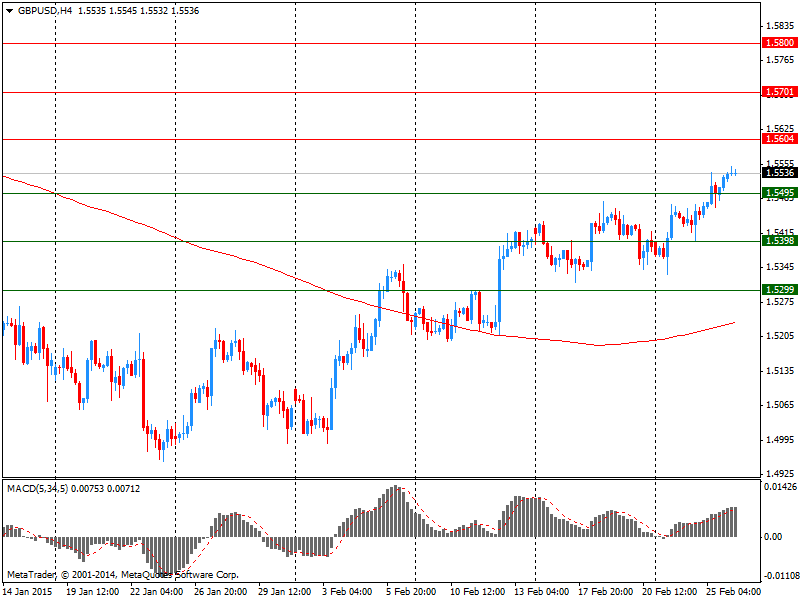Viewport: 800px width, 600px height.
Task: Click the 25 Feb 04:00 time label
Action: pyautogui.click(x=734, y=592)
